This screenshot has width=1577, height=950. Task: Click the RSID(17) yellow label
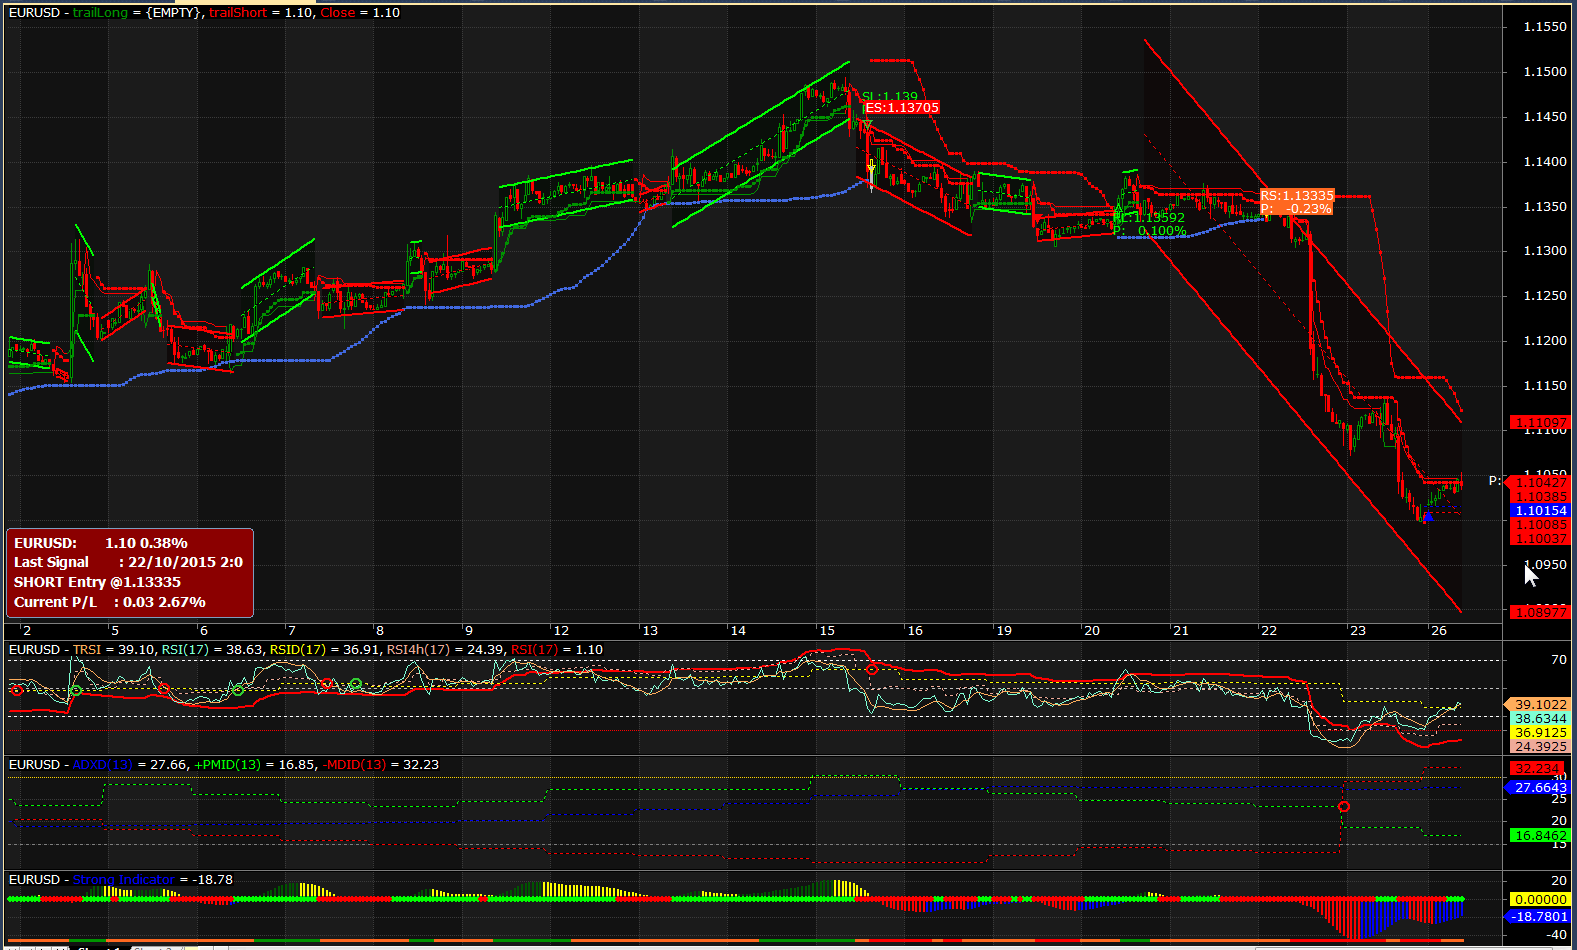298,650
